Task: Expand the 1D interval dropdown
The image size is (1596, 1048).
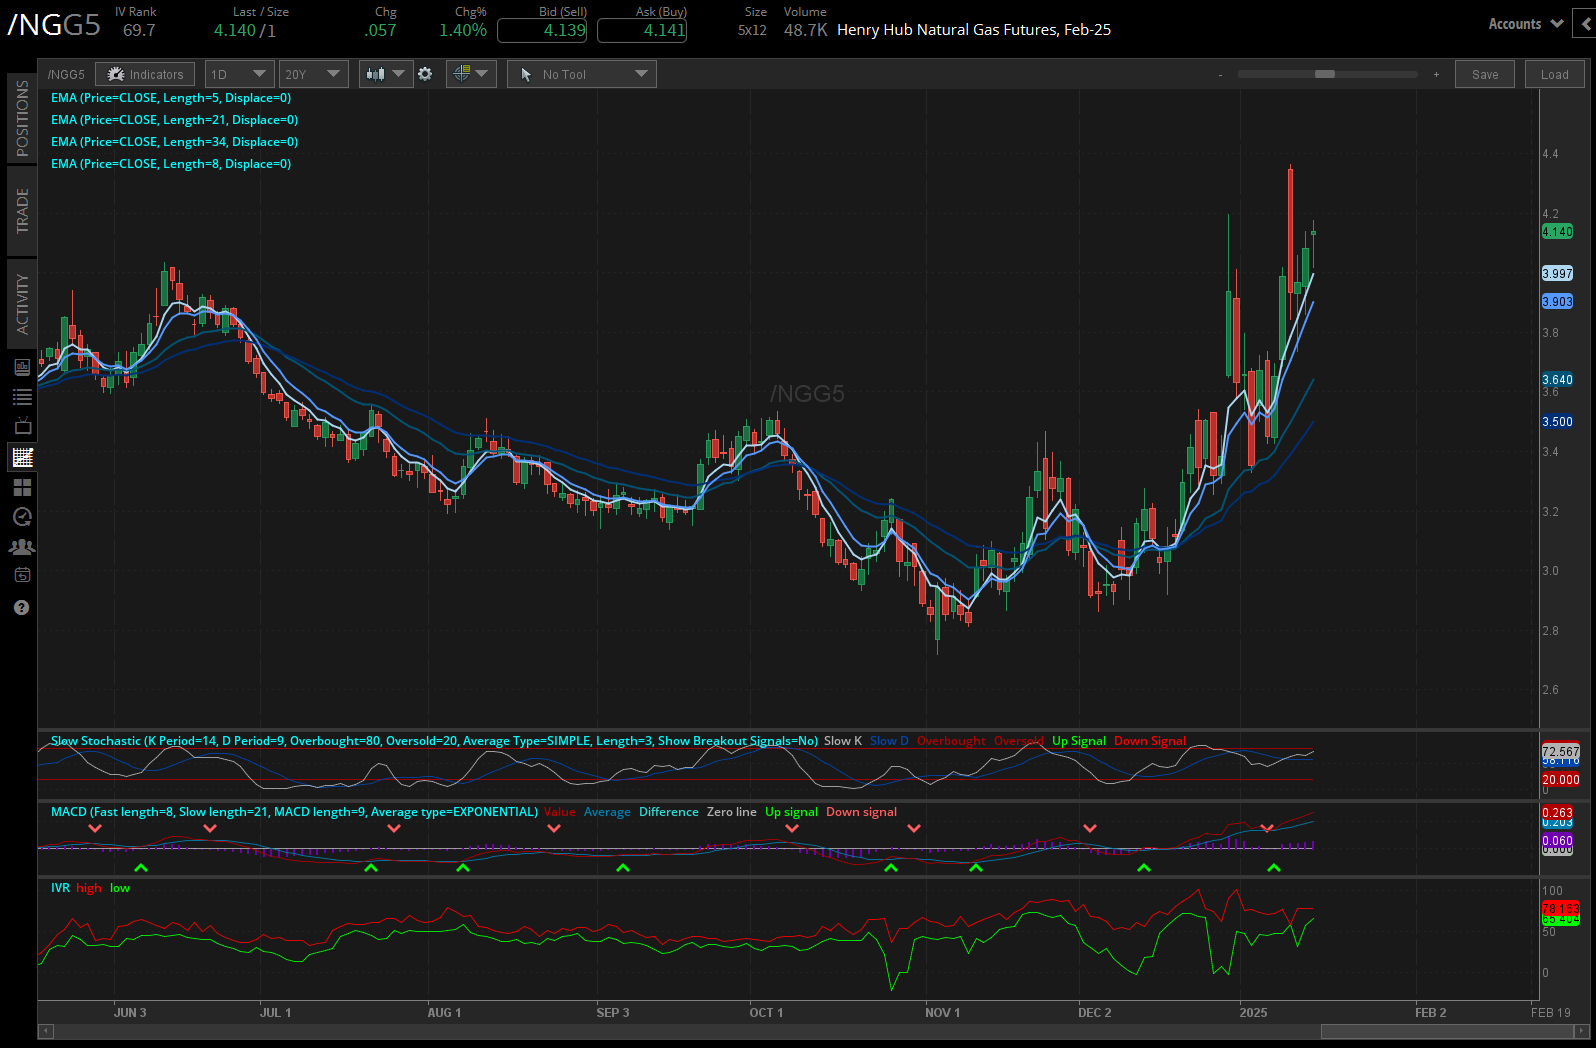Action: (x=238, y=74)
